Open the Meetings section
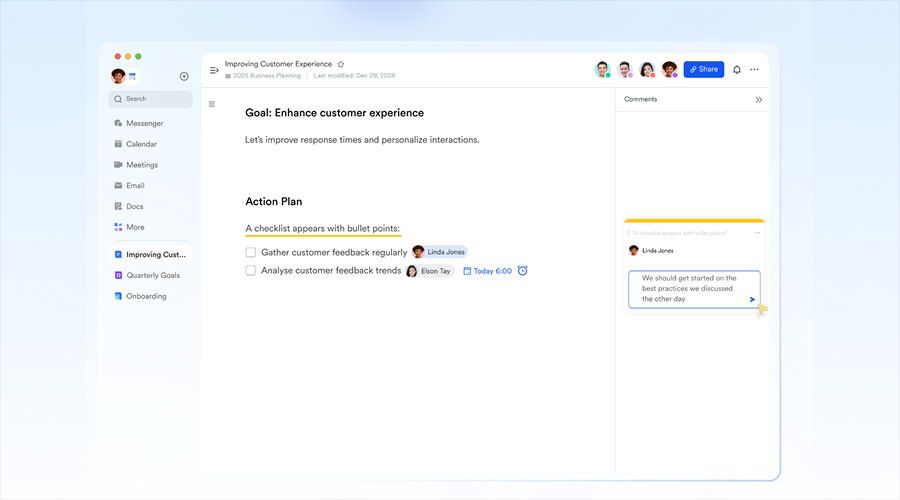 tap(141, 165)
